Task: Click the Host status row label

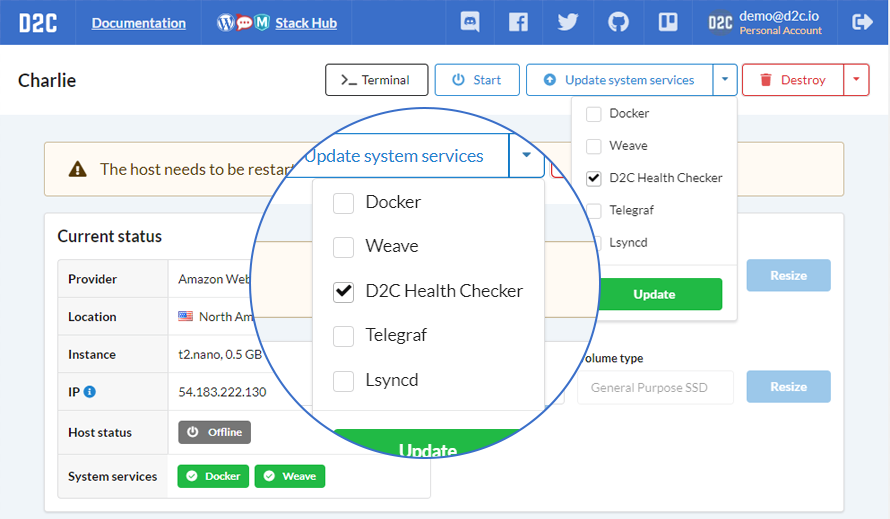Action: 100,433
